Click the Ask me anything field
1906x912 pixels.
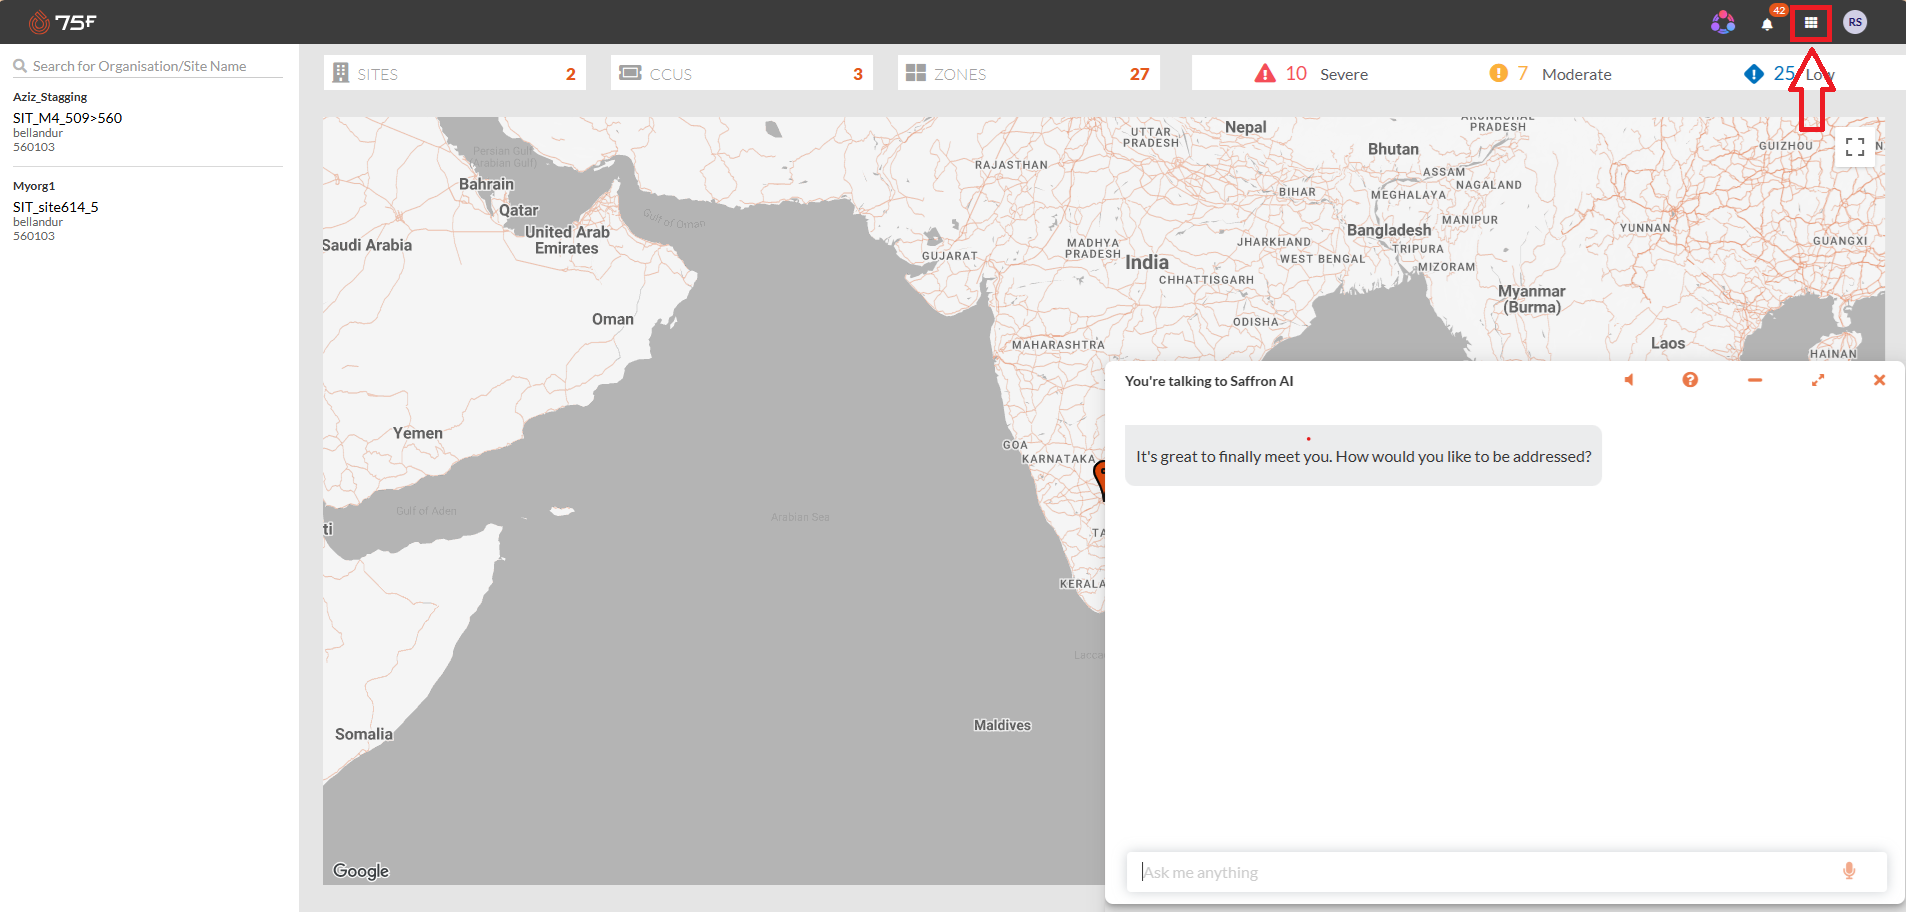tap(1484, 872)
